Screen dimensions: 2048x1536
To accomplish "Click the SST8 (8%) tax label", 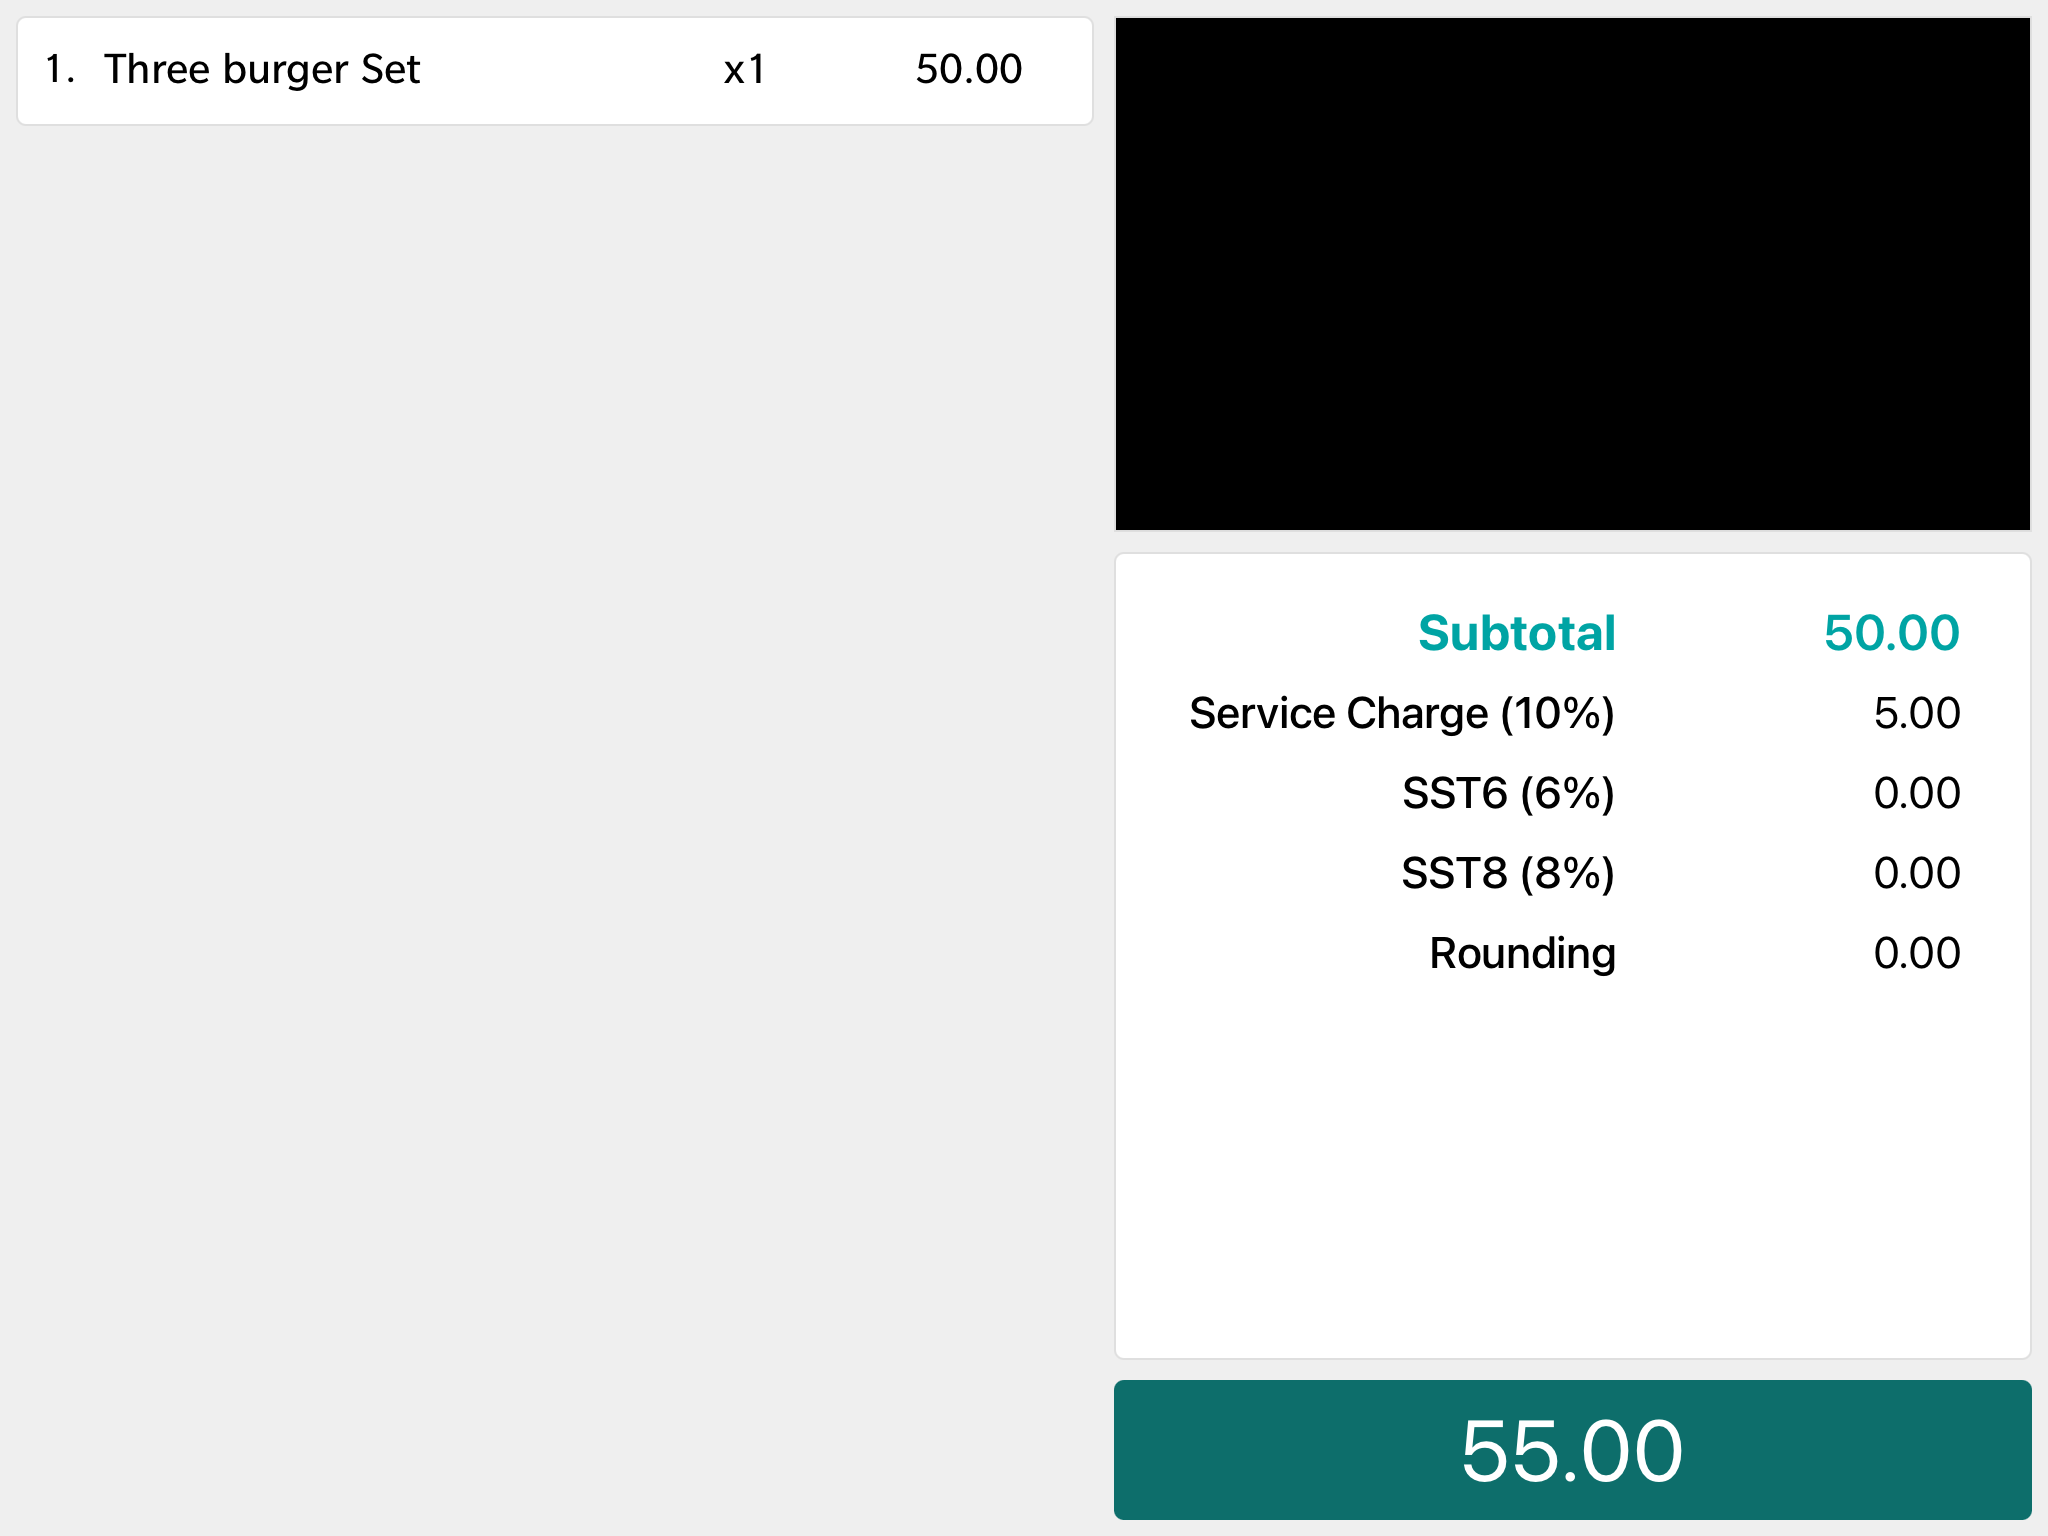I will [x=1508, y=874].
